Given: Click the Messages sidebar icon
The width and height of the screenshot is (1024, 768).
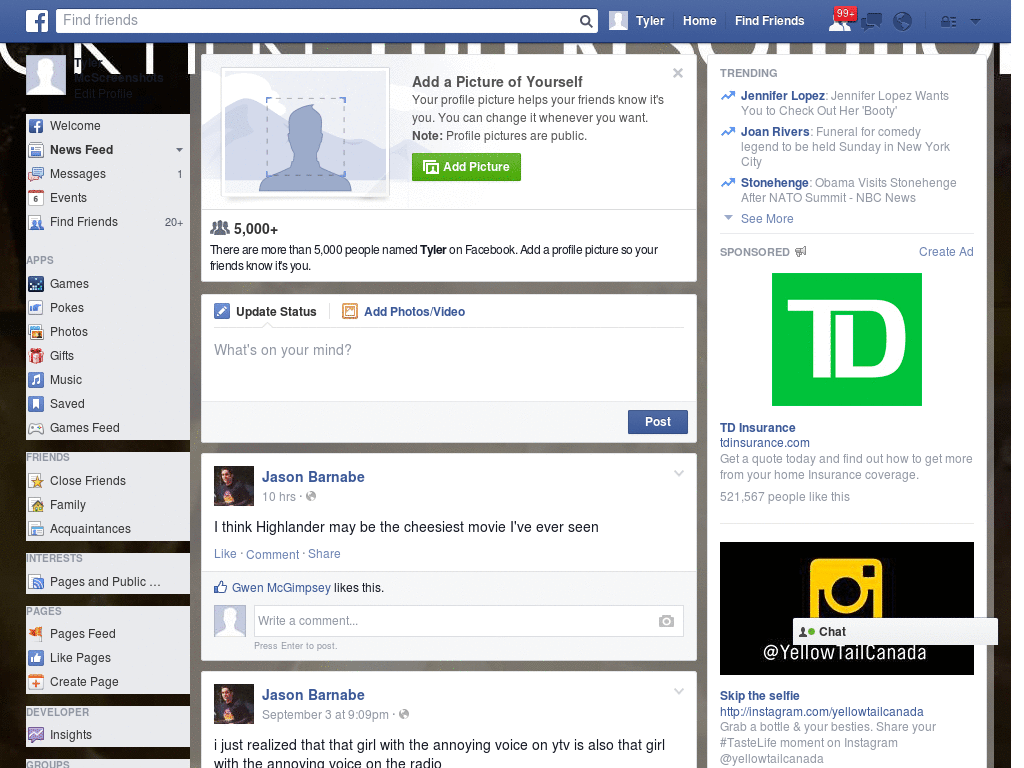Looking at the screenshot, I should [x=37, y=174].
